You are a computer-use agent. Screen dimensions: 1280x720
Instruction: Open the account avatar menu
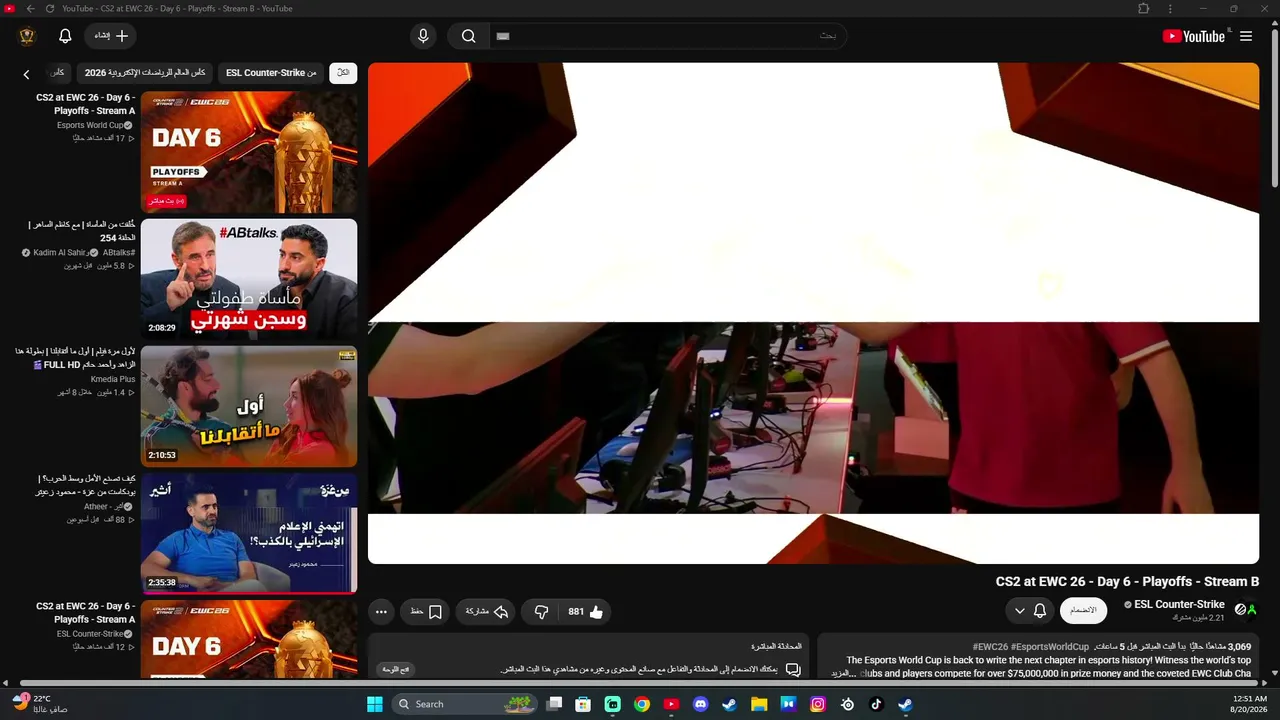click(x=27, y=36)
